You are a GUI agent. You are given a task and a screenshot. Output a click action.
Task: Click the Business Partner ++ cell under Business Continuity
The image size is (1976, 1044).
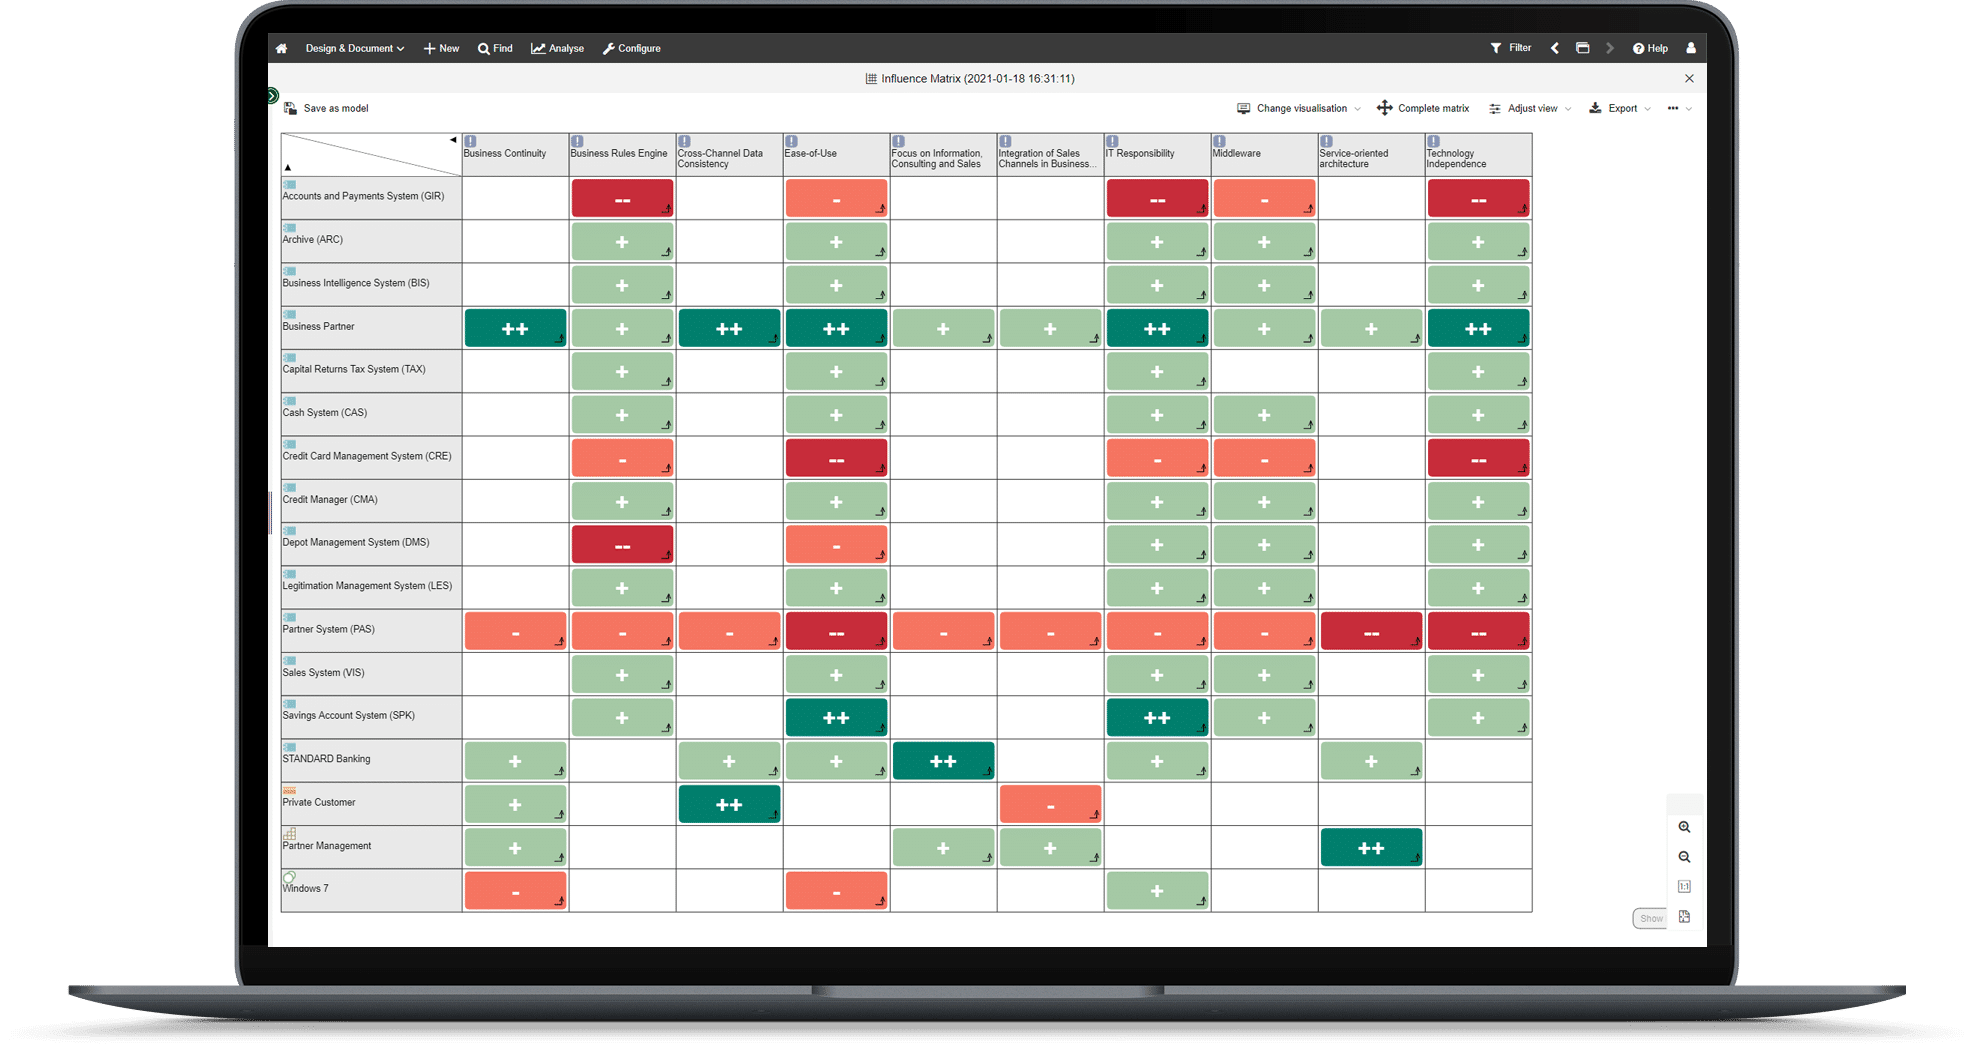(x=515, y=327)
